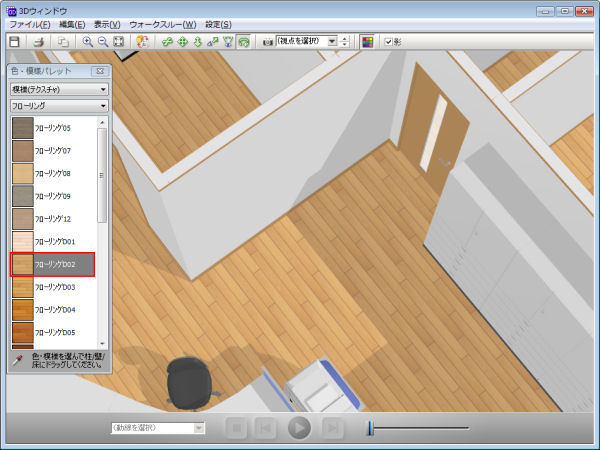Click the print icon in the toolbar
Image resolution: width=600 pixels, height=450 pixels.
[38, 42]
